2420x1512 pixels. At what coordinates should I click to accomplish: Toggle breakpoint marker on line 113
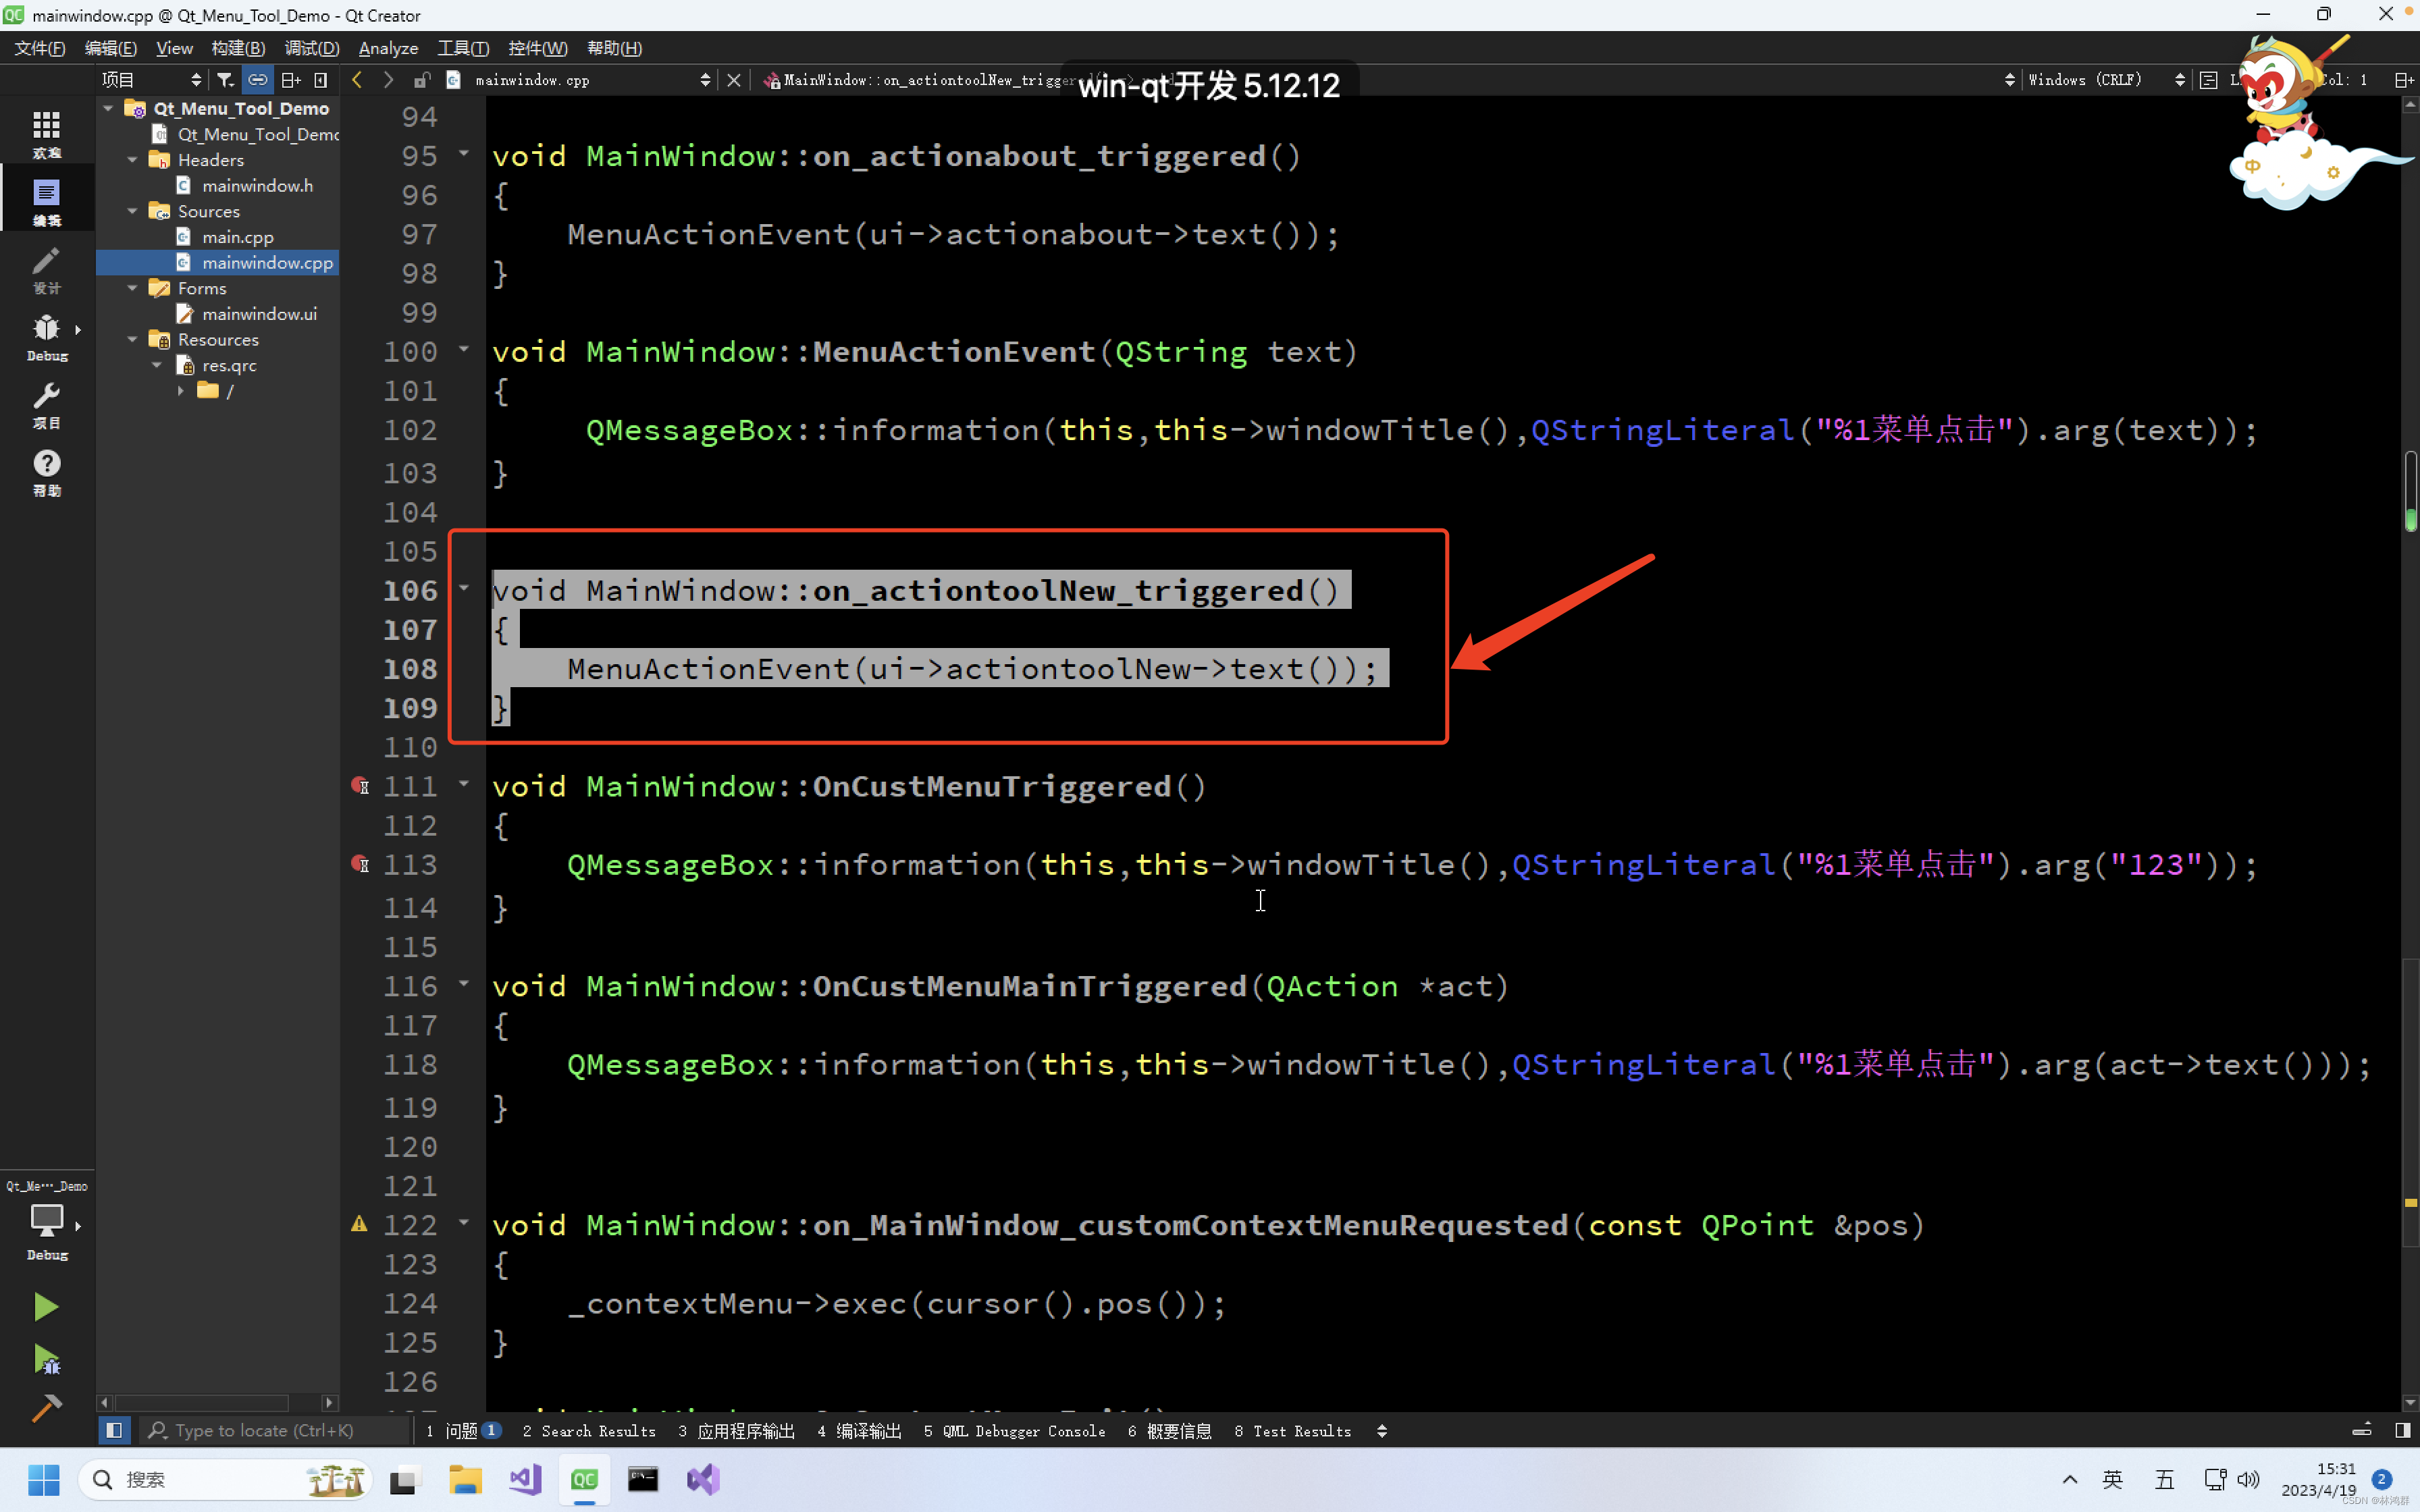[360, 865]
